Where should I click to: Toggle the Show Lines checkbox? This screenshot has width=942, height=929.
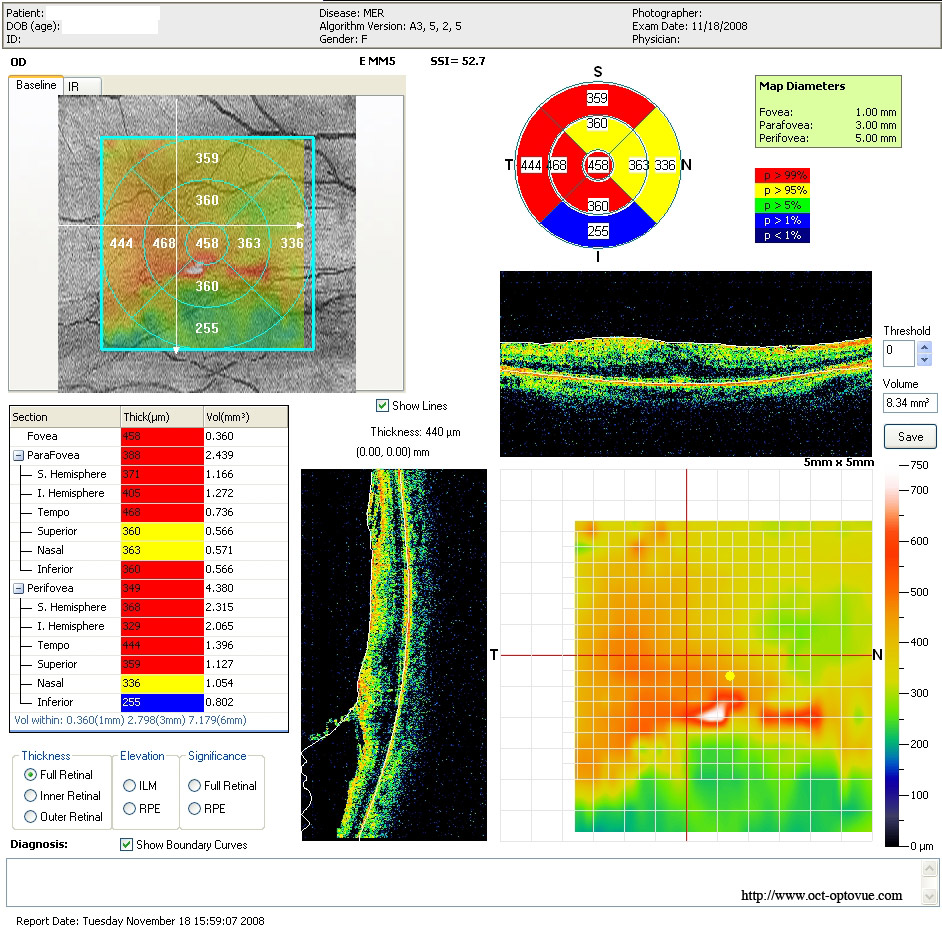tap(382, 406)
